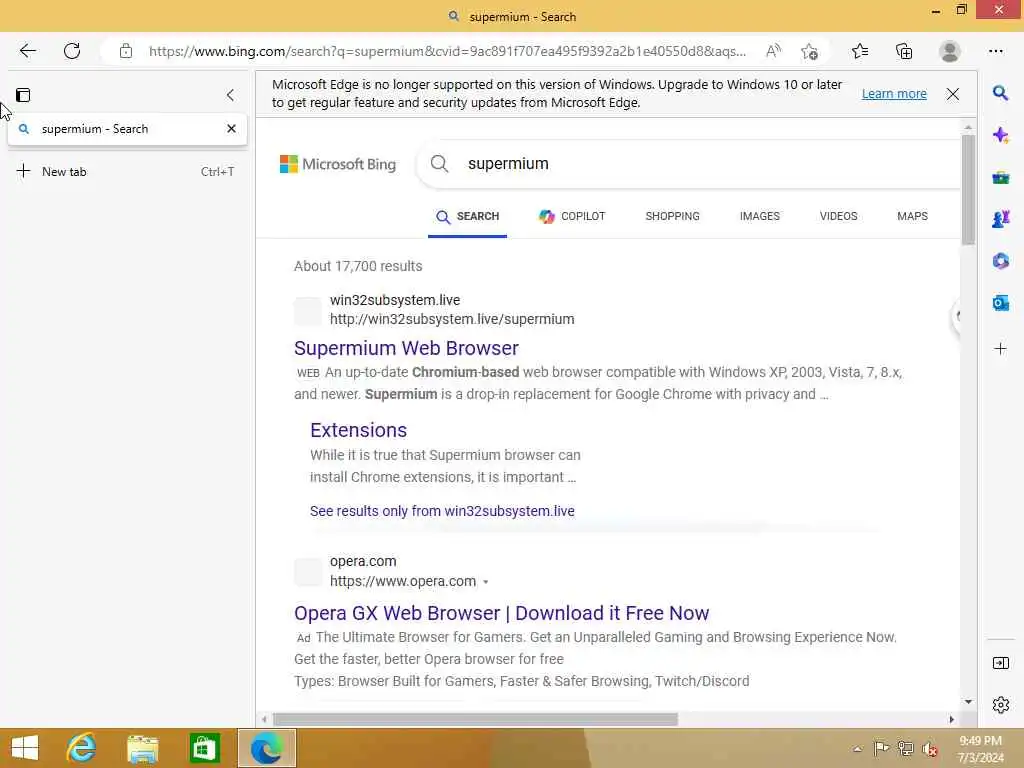
Task: Launch Internet Explorer from the taskbar
Action: click(x=82, y=748)
